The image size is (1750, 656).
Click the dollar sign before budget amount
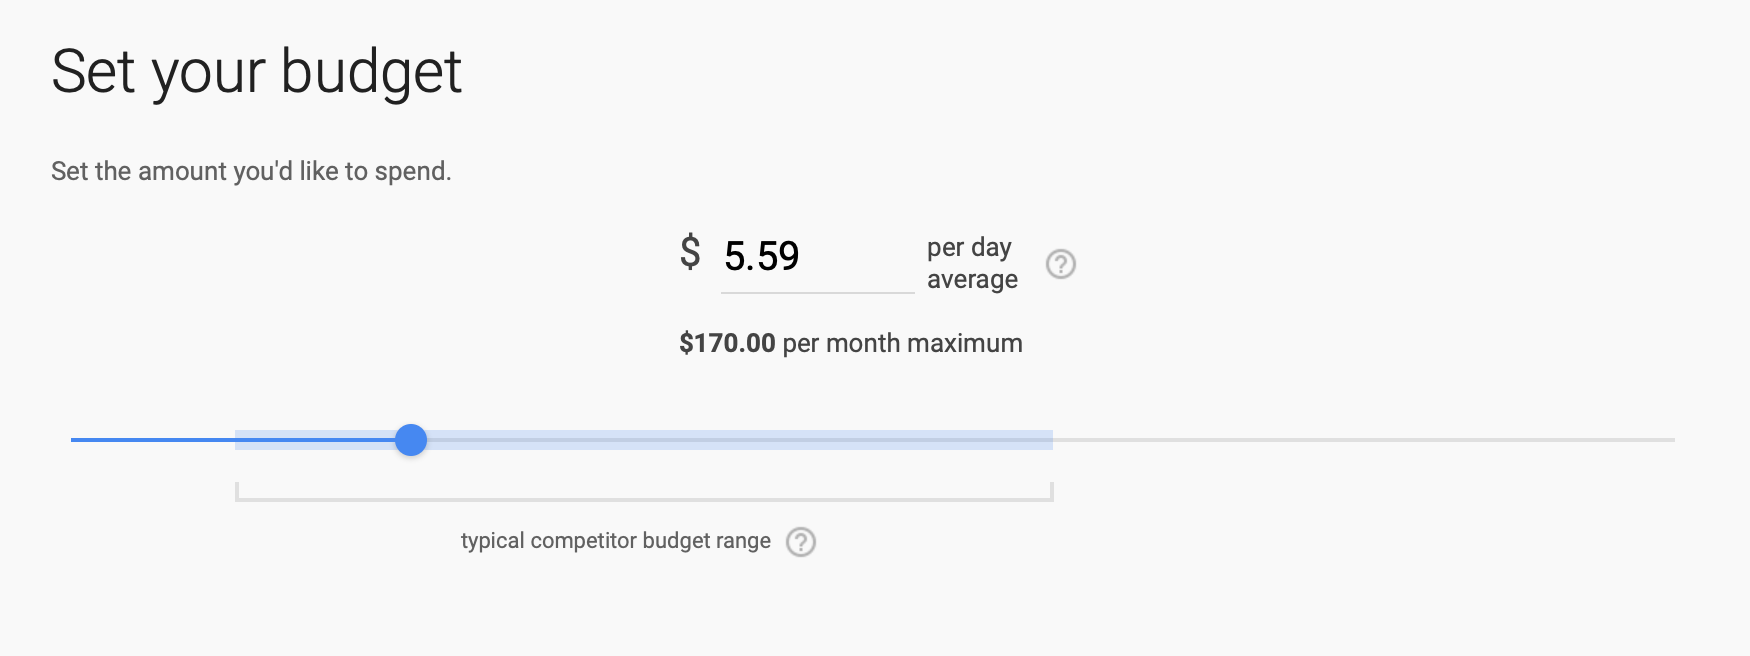click(x=690, y=252)
